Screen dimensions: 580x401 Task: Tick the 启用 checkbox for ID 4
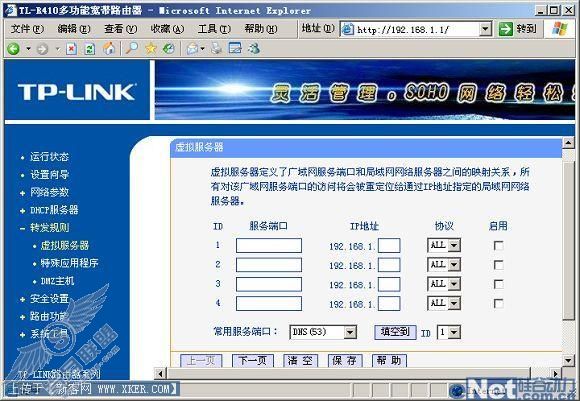498,304
